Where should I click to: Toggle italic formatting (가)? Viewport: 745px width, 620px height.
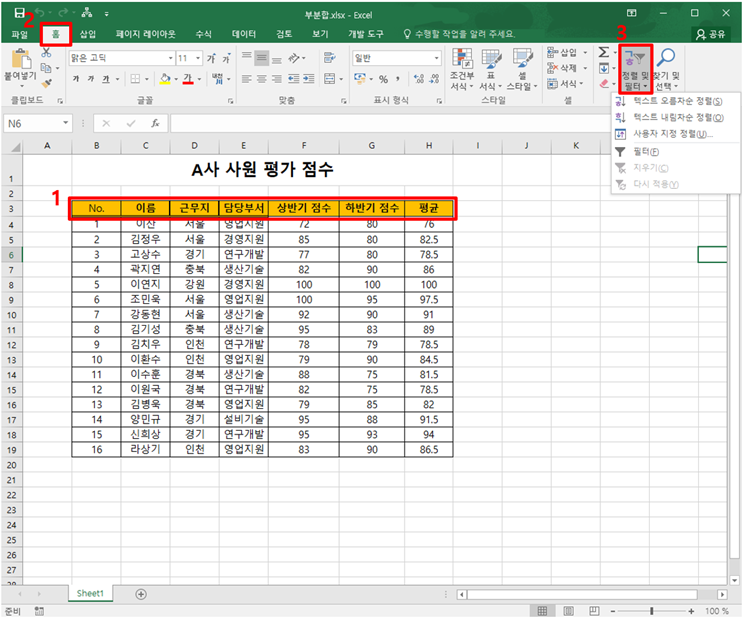point(91,79)
